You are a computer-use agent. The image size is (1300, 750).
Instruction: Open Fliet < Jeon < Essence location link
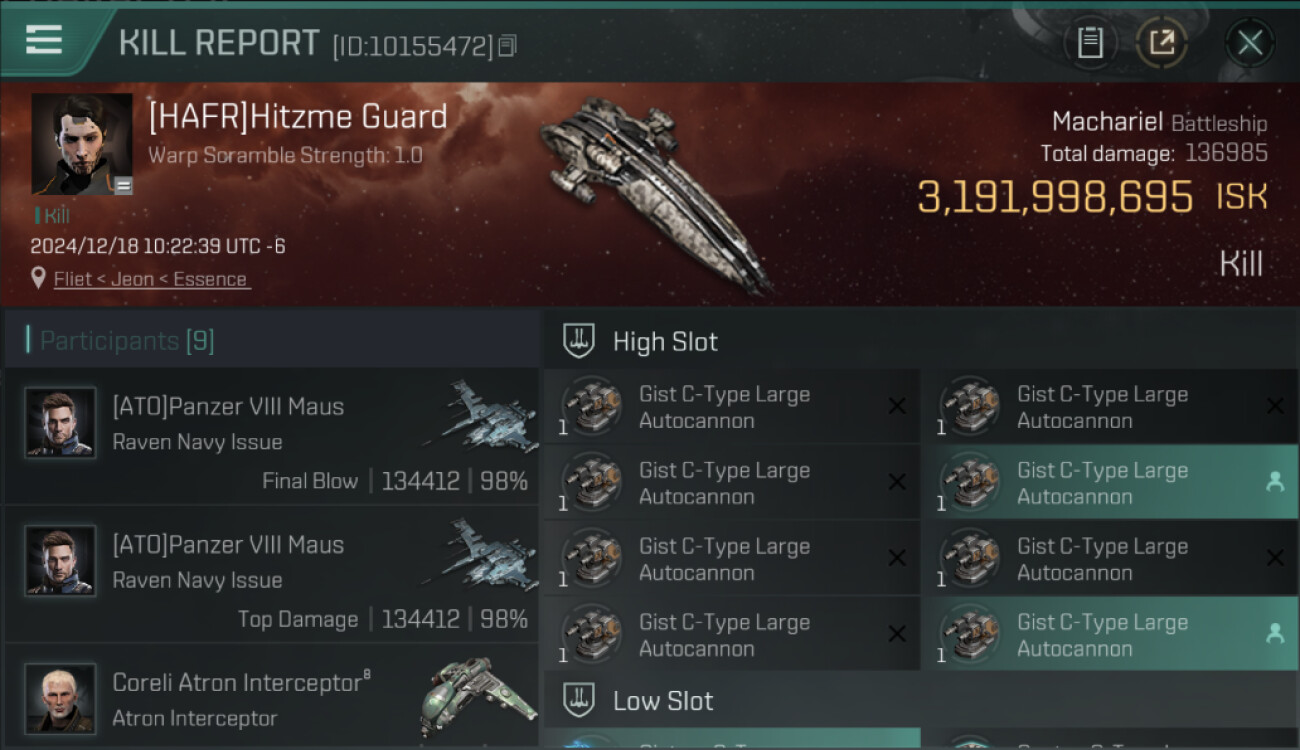point(151,279)
